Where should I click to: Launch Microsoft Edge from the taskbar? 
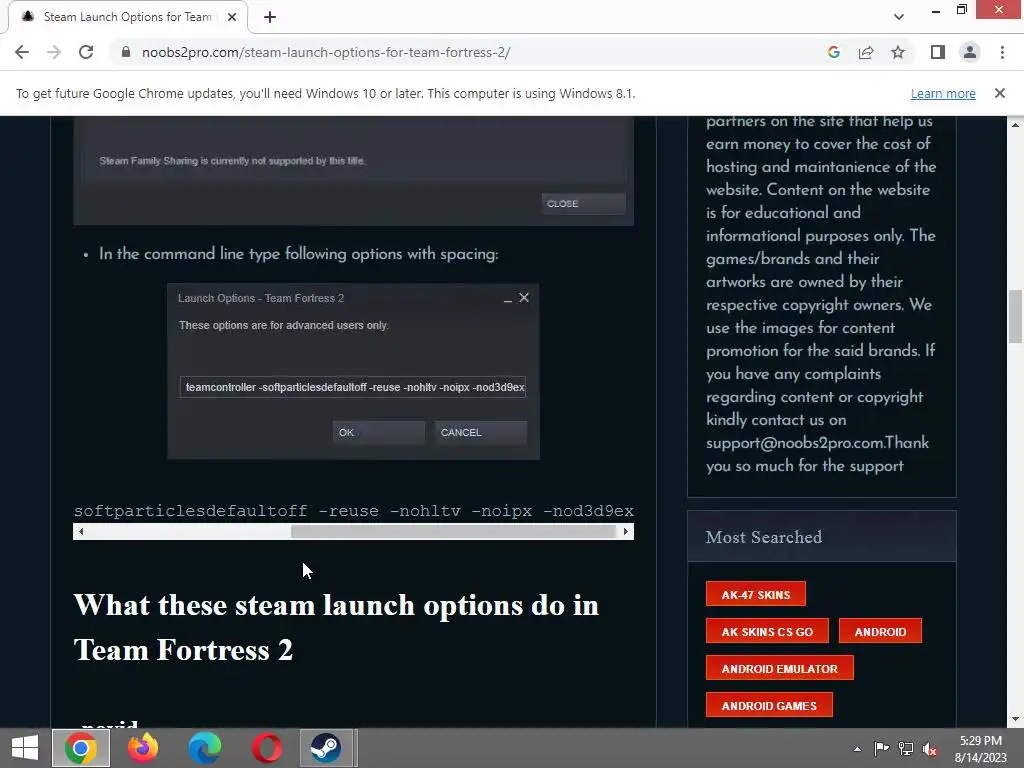(x=204, y=748)
